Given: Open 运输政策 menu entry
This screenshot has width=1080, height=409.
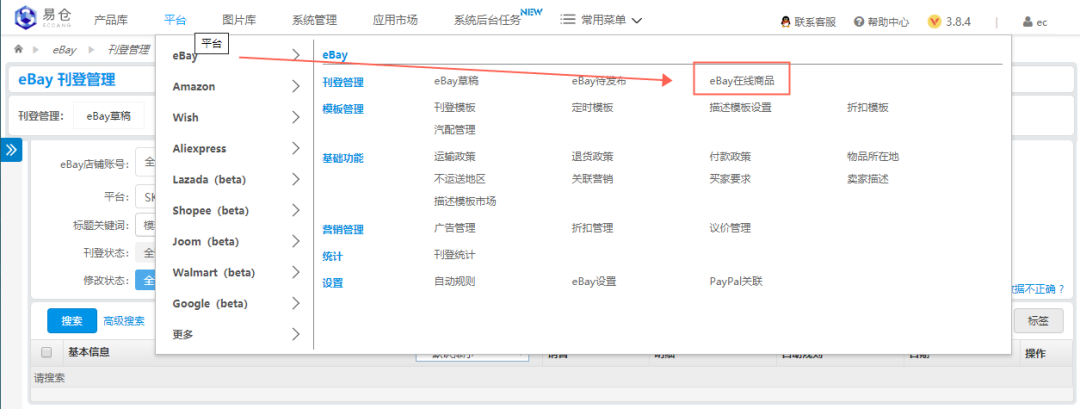Looking at the screenshot, I should pyautogui.click(x=455, y=156).
